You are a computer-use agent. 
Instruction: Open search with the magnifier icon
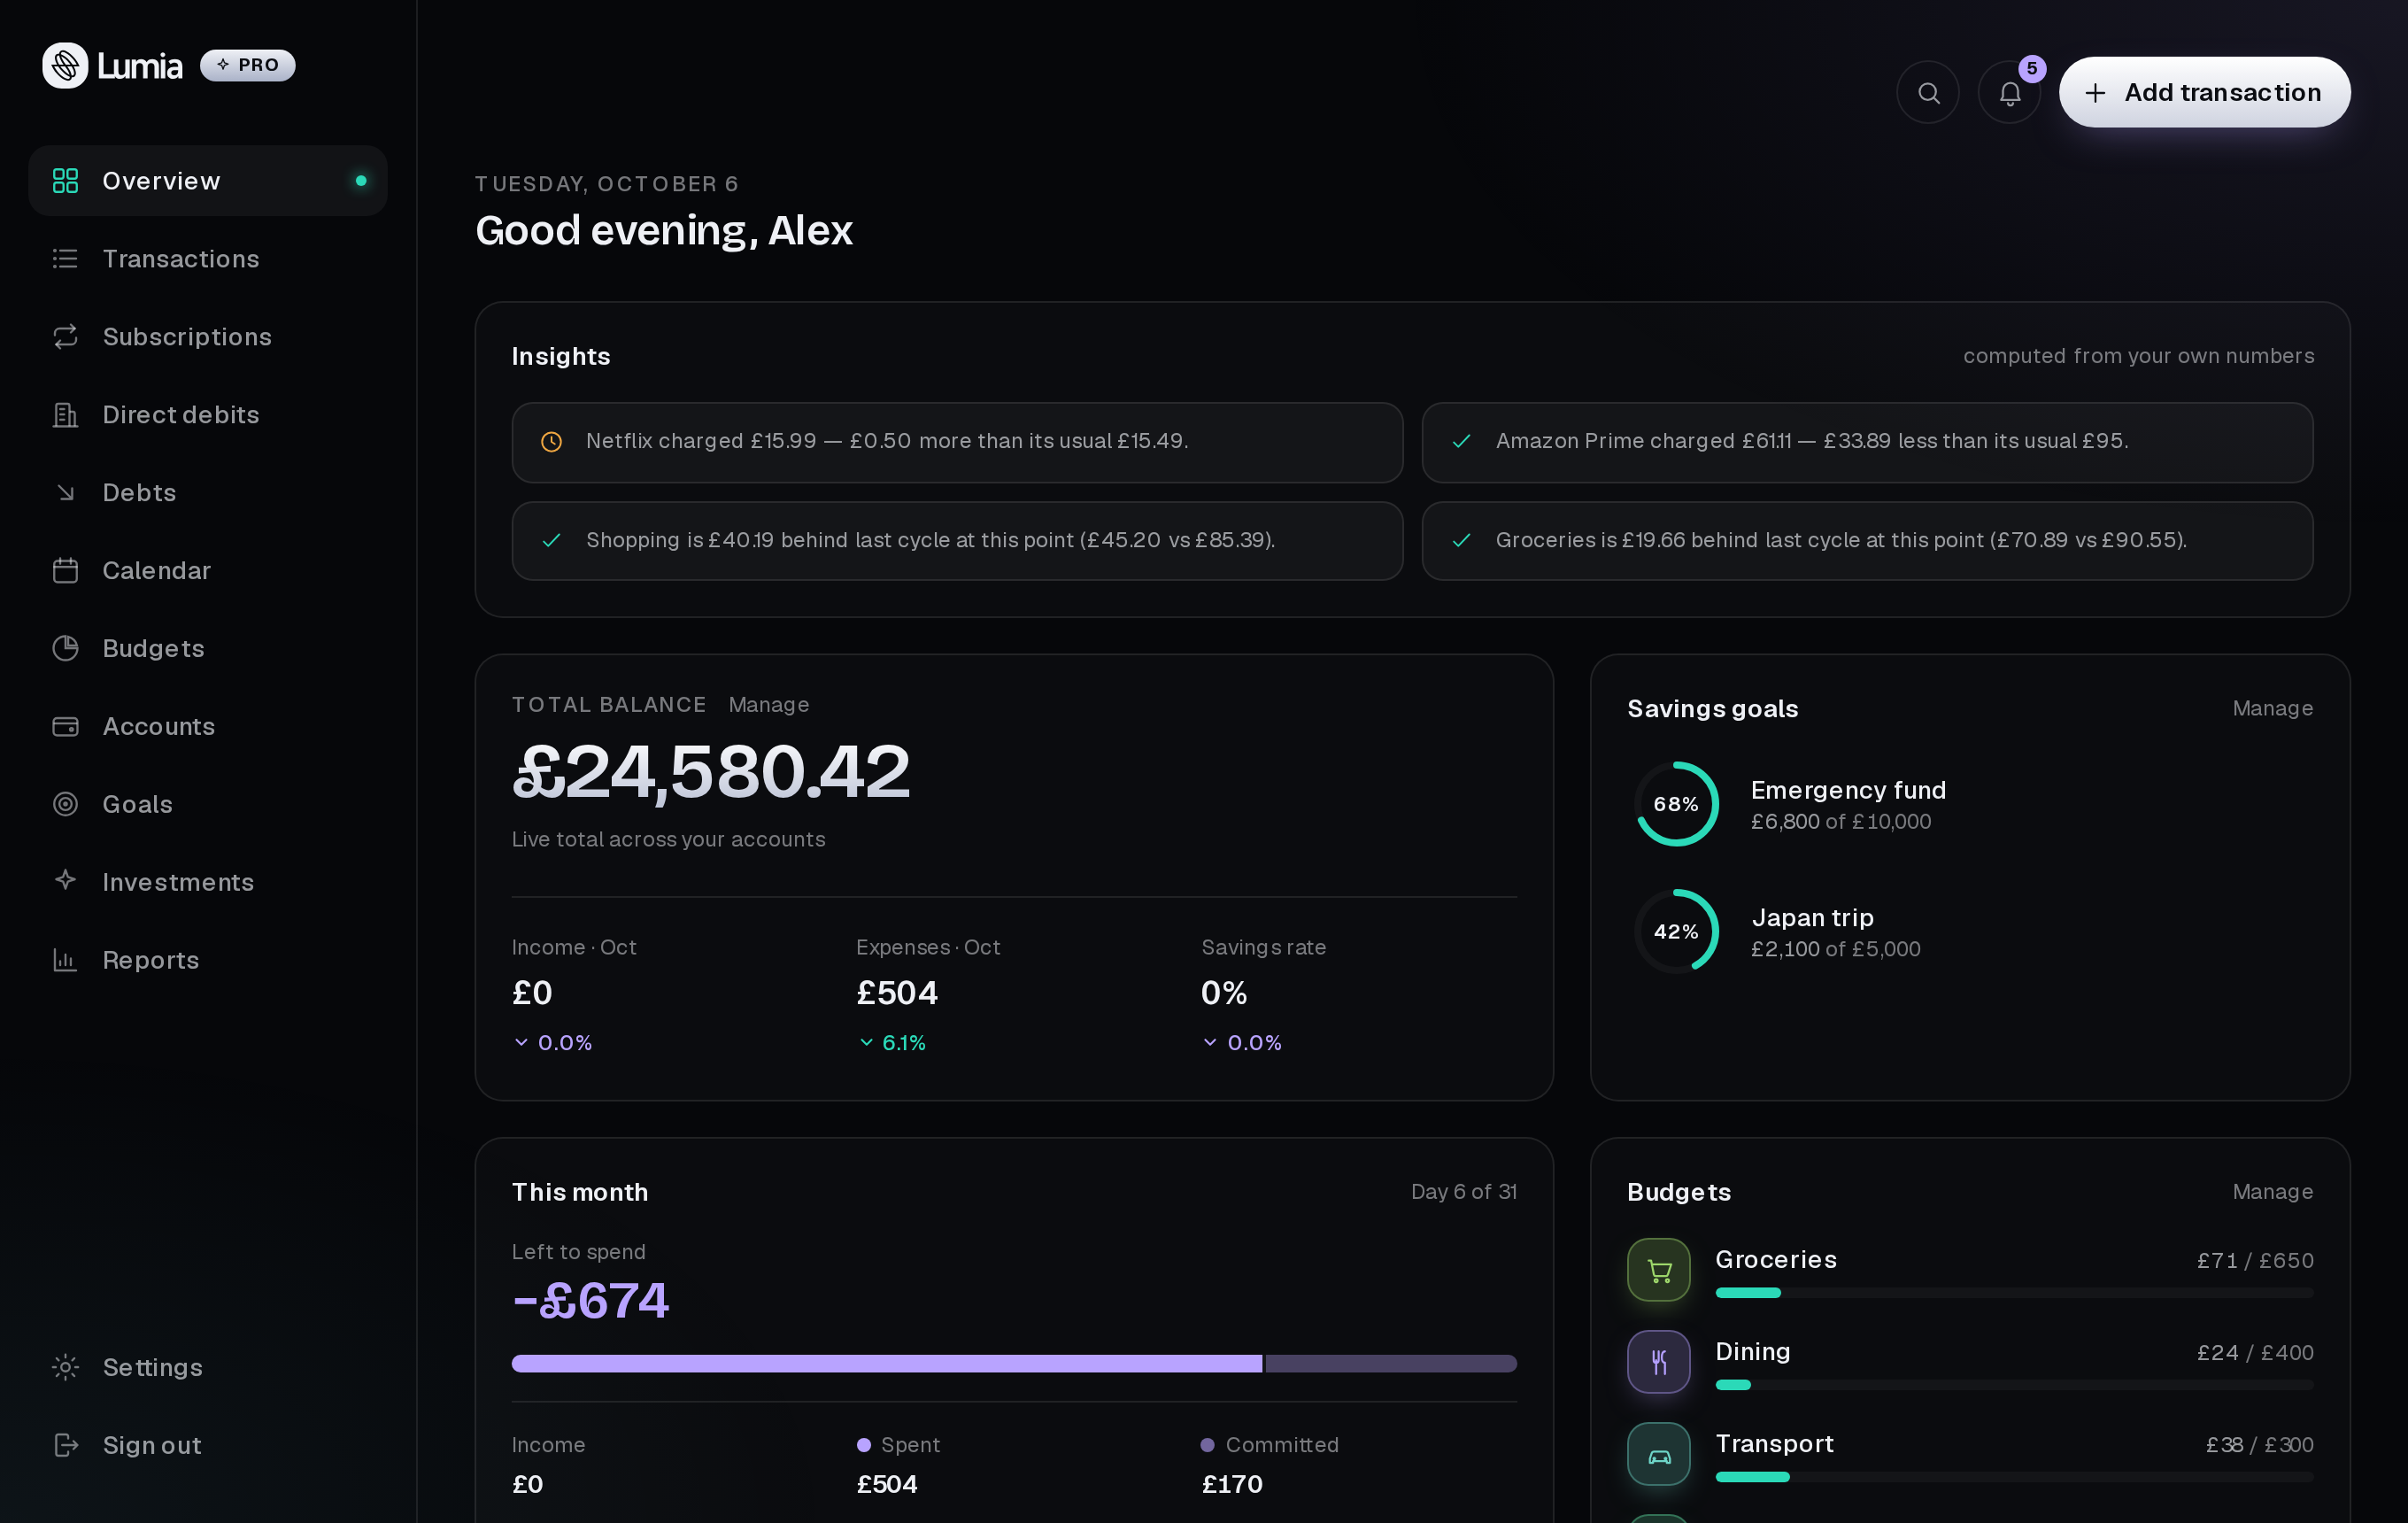pyautogui.click(x=1928, y=93)
